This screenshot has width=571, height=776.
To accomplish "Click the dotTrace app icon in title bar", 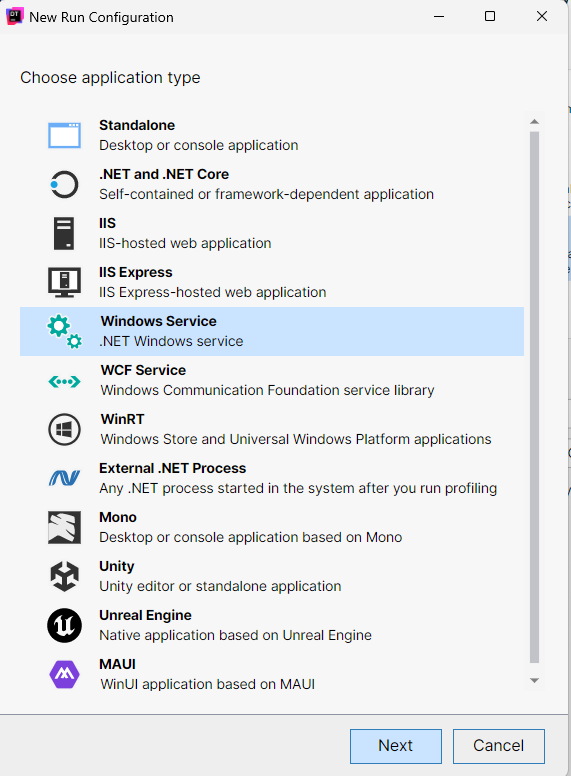I will 14,16.
